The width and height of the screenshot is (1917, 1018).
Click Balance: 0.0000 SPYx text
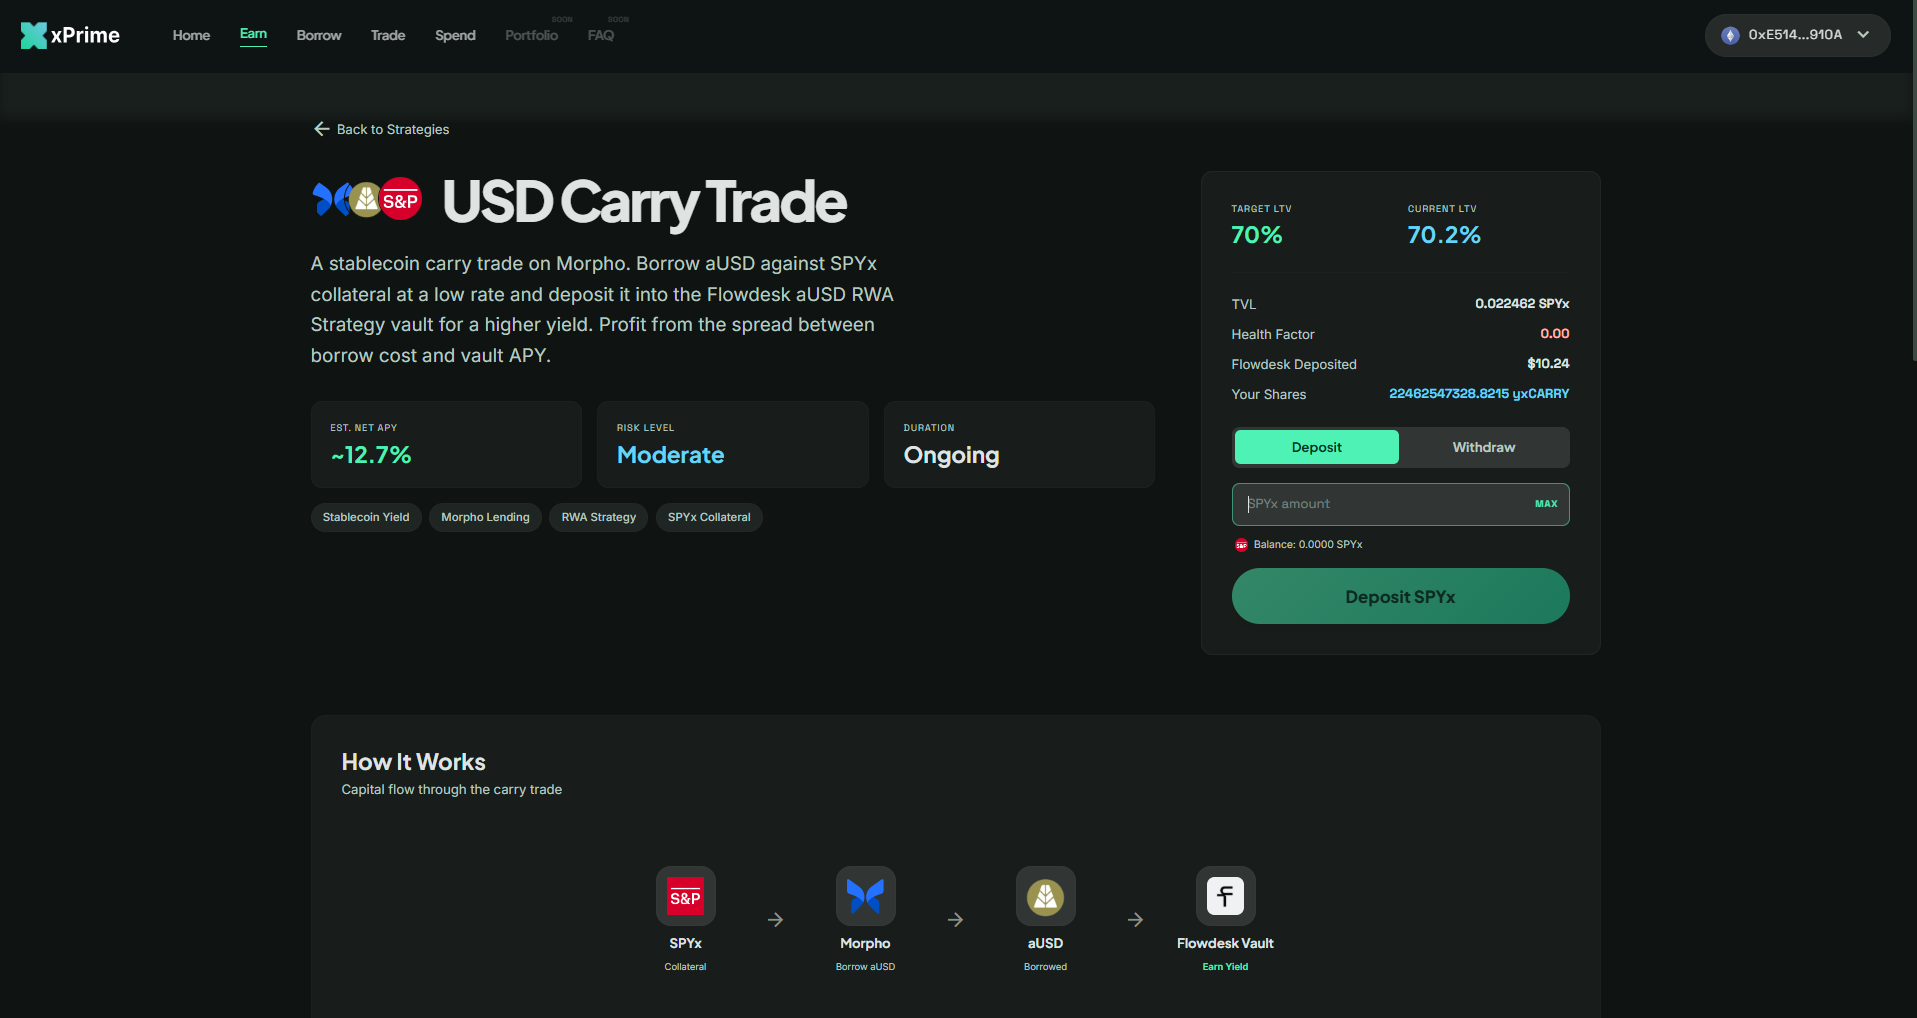pos(1308,545)
